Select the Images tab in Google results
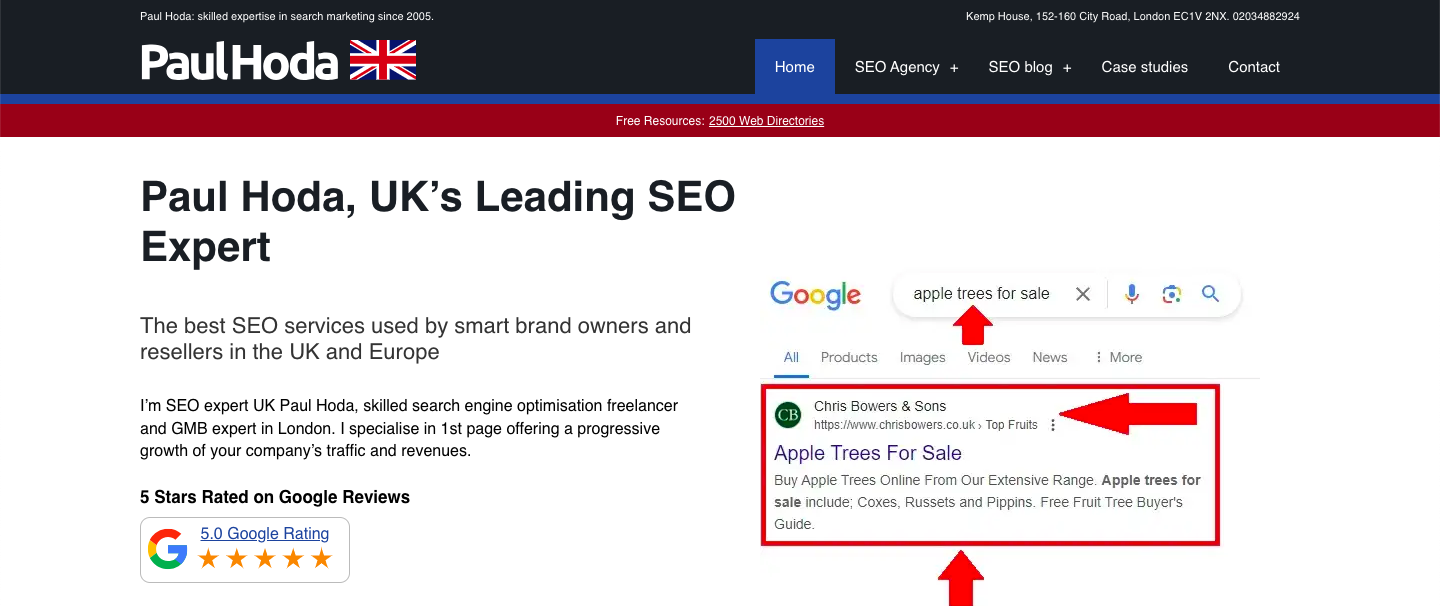The height and width of the screenshot is (606, 1440). (x=922, y=357)
